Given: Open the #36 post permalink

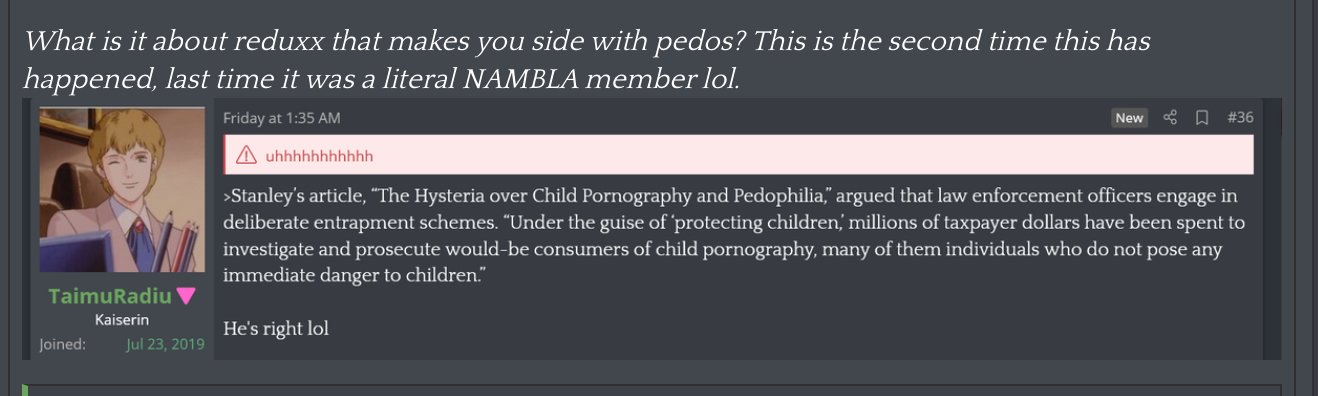Looking at the screenshot, I should click(1240, 118).
